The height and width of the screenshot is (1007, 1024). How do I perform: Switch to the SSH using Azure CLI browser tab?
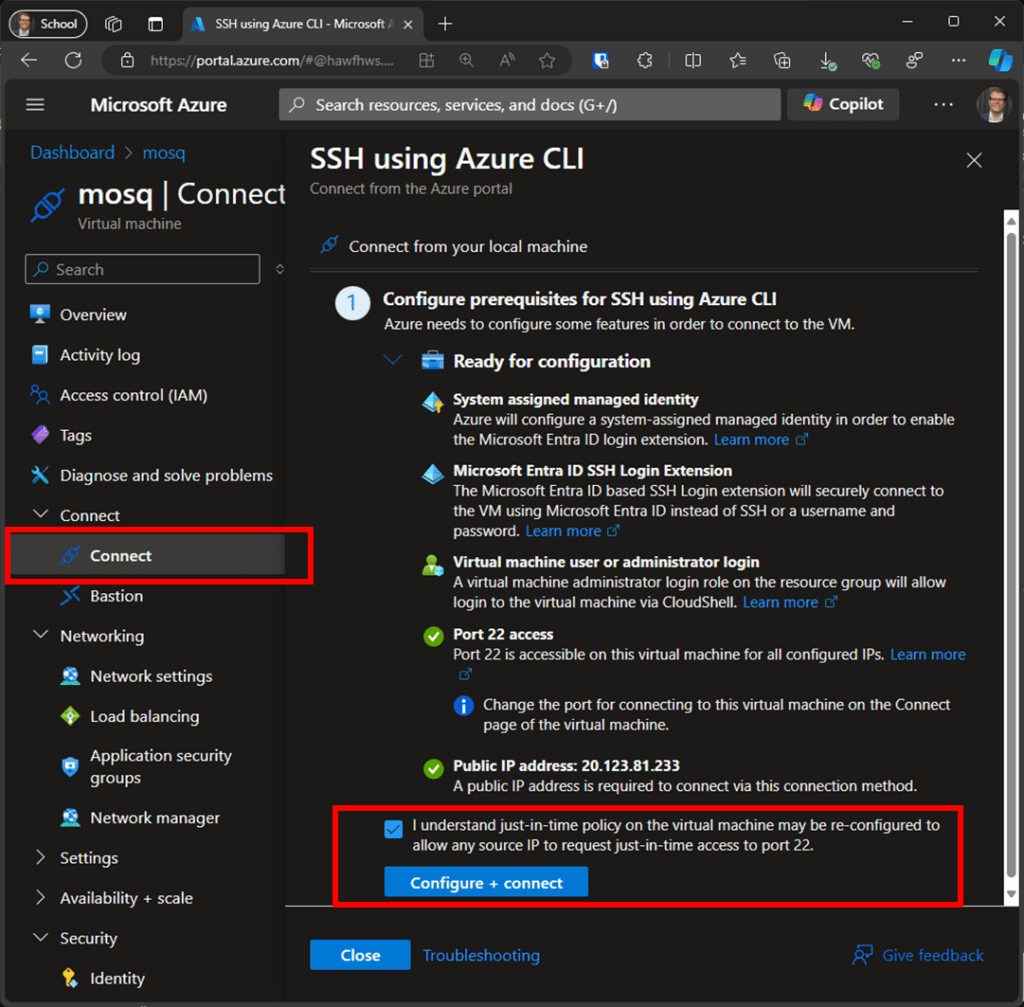pyautogui.click(x=290, y=22)
